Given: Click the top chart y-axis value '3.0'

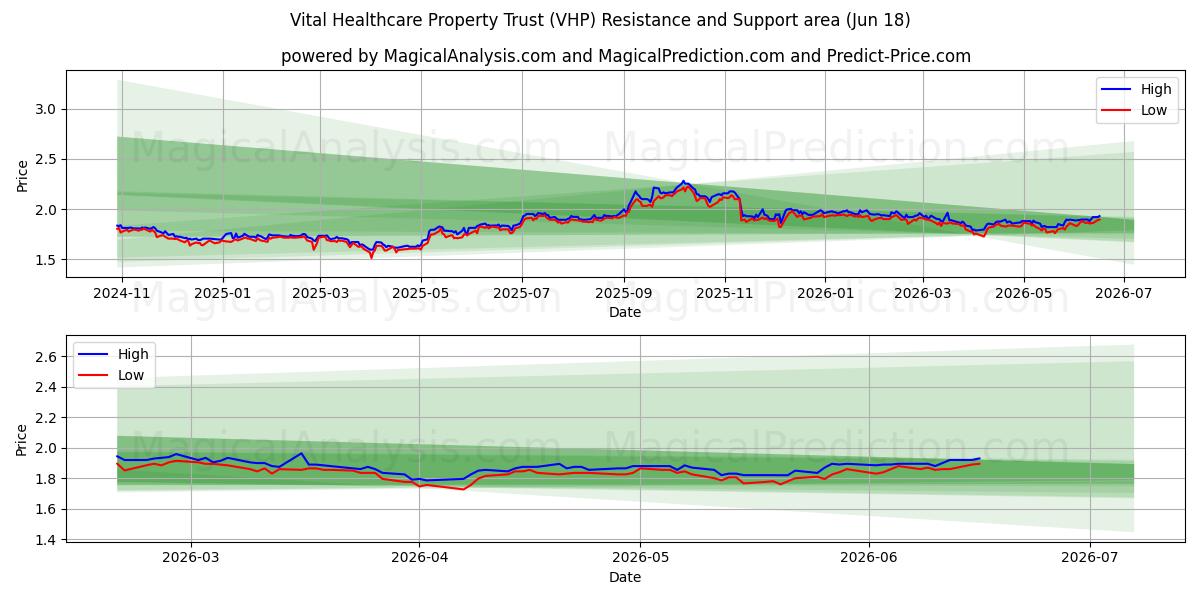Looking at the screenshot, I should pos(47,109).
